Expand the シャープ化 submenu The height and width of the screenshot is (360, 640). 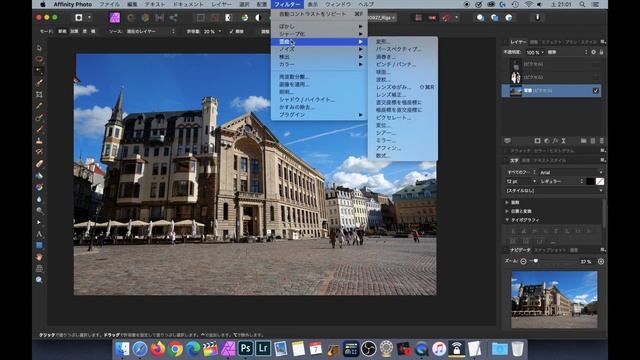[319, 34]
